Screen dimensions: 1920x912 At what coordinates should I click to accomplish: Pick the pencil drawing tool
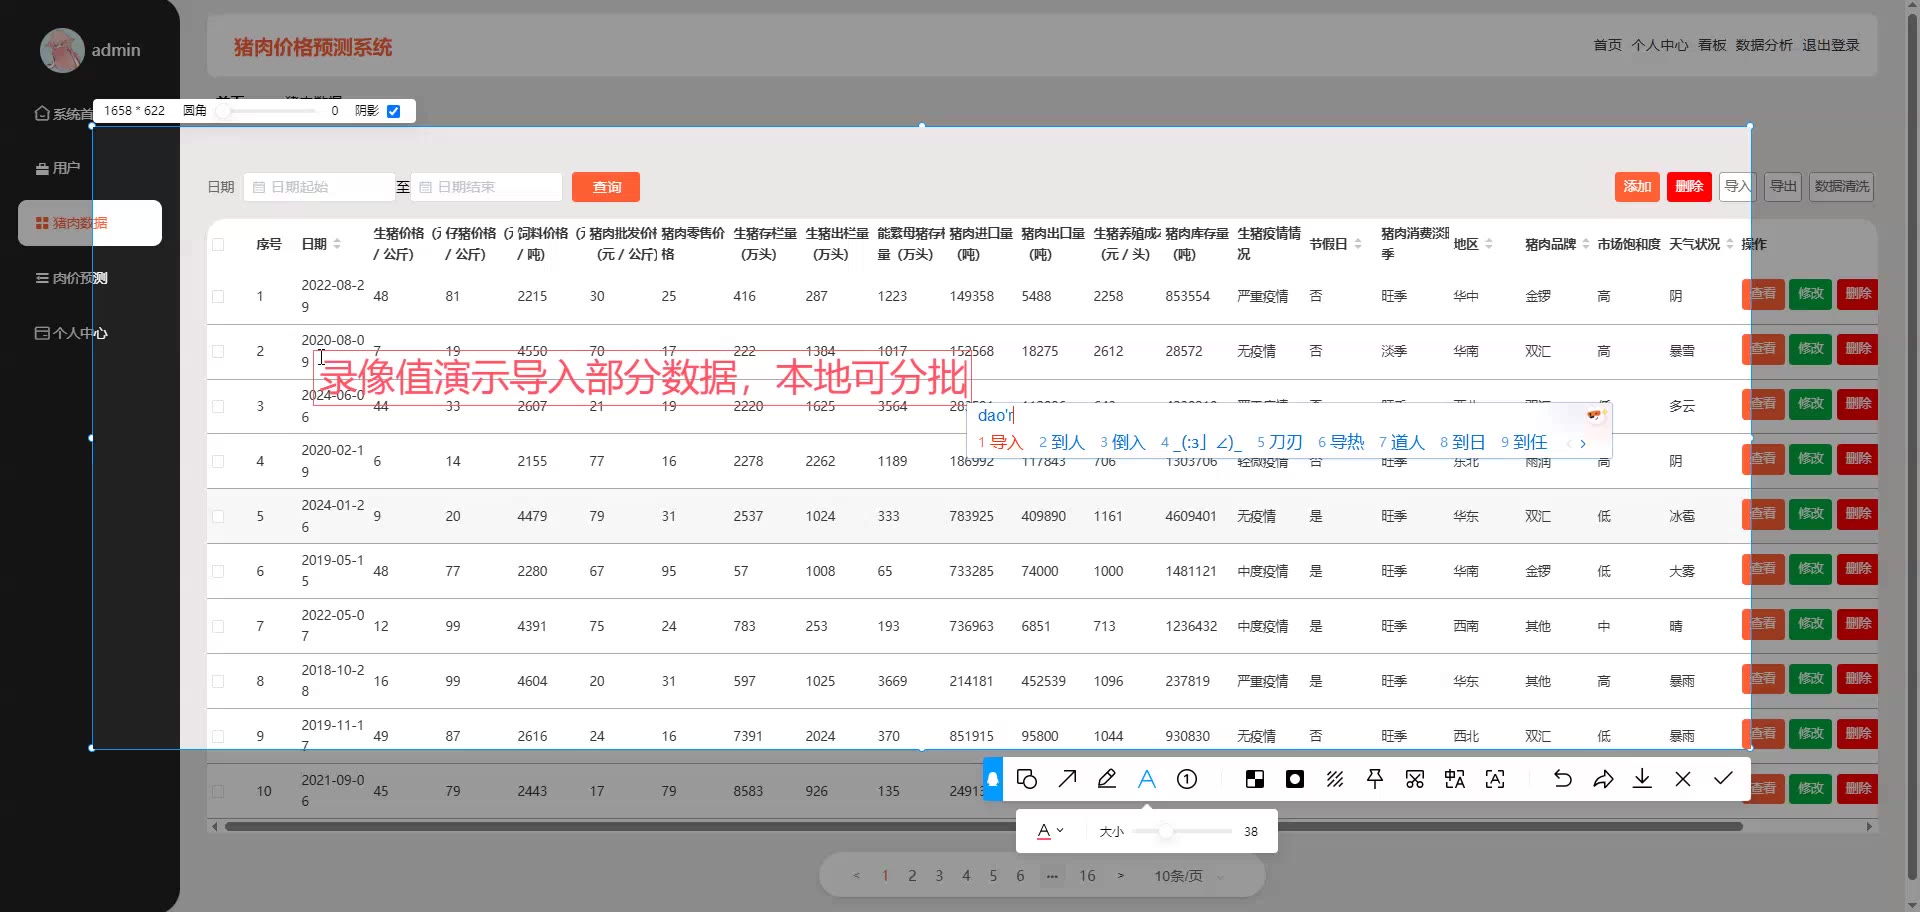(1107, 779)
